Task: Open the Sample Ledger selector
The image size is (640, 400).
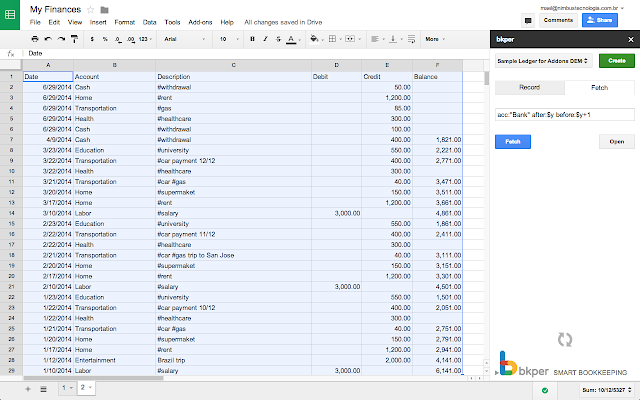Action: pos(543,61)
